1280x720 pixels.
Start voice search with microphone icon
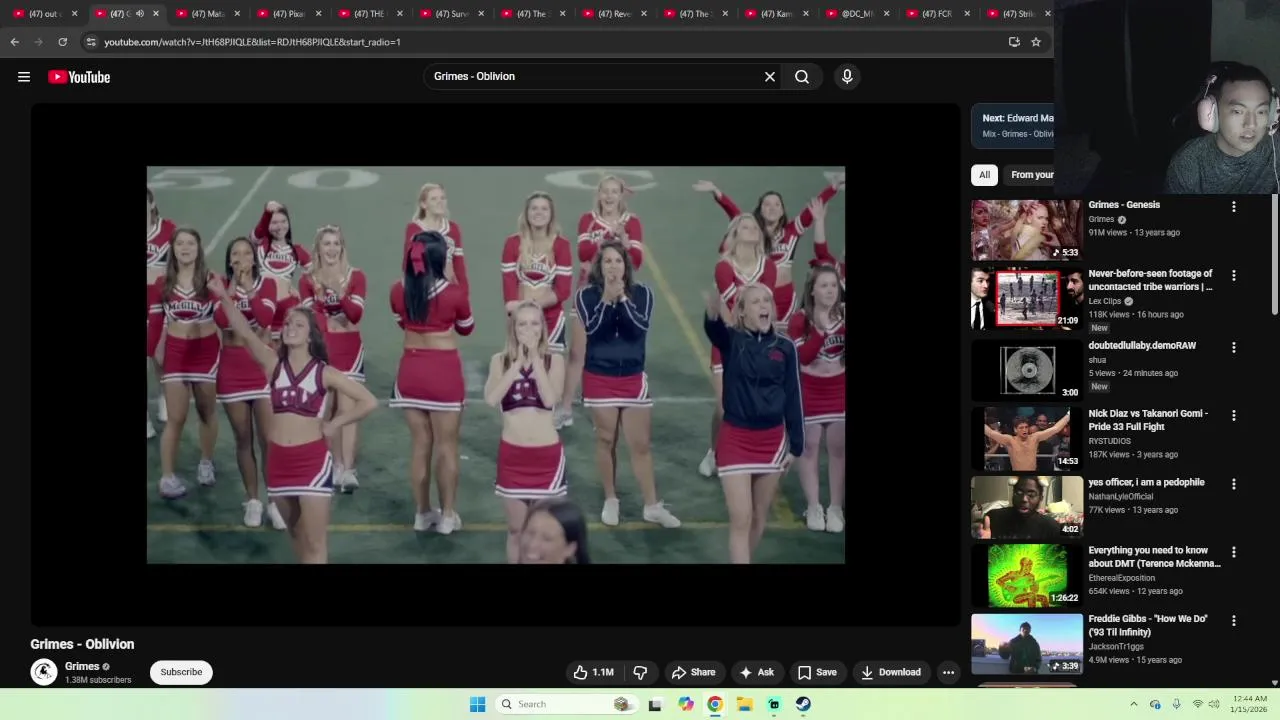(847, 77)
